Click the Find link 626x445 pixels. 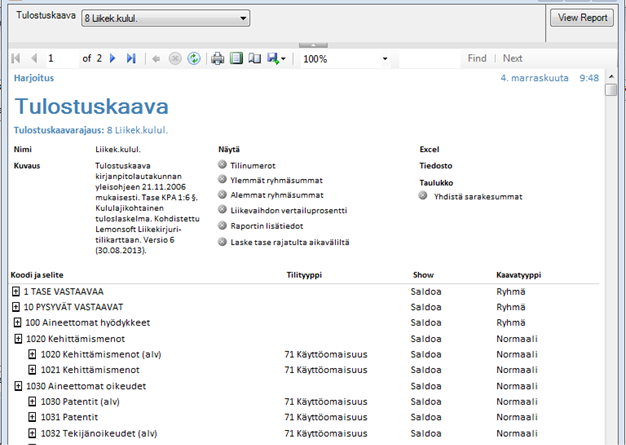point(477,59)
